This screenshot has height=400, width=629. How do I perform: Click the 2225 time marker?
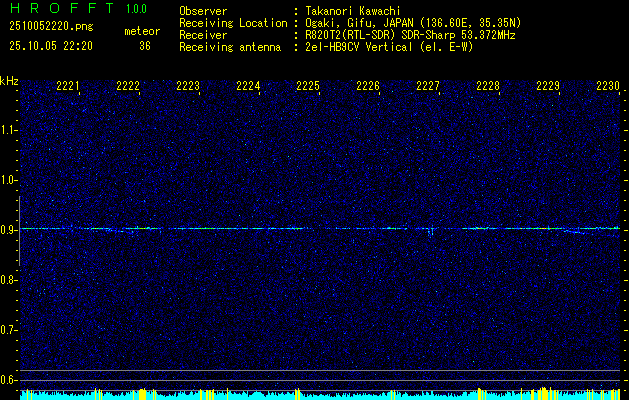(x=308, y=86)
